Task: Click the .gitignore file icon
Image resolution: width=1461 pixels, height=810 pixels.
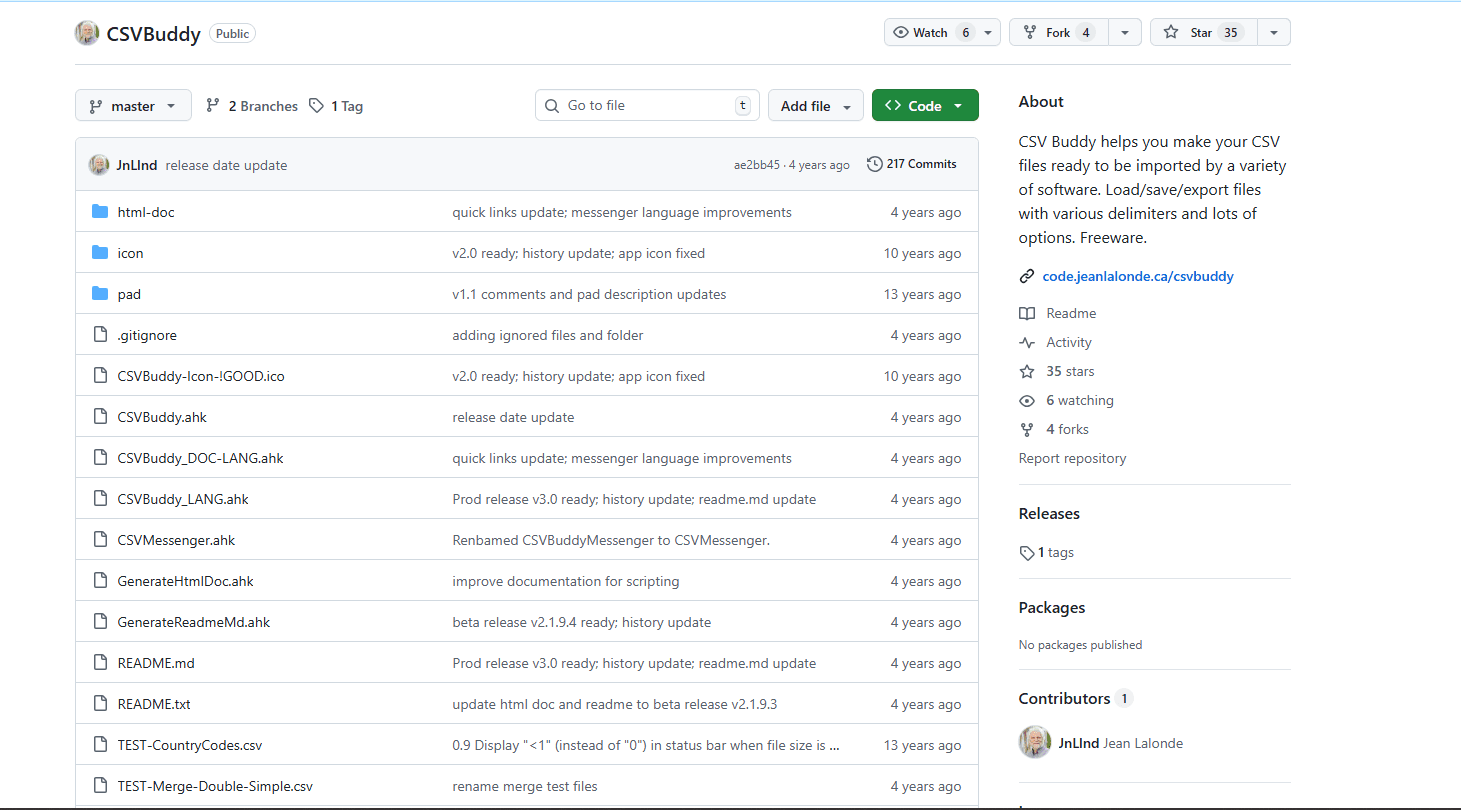Action: pyautogui.click(x=100, y=335)
